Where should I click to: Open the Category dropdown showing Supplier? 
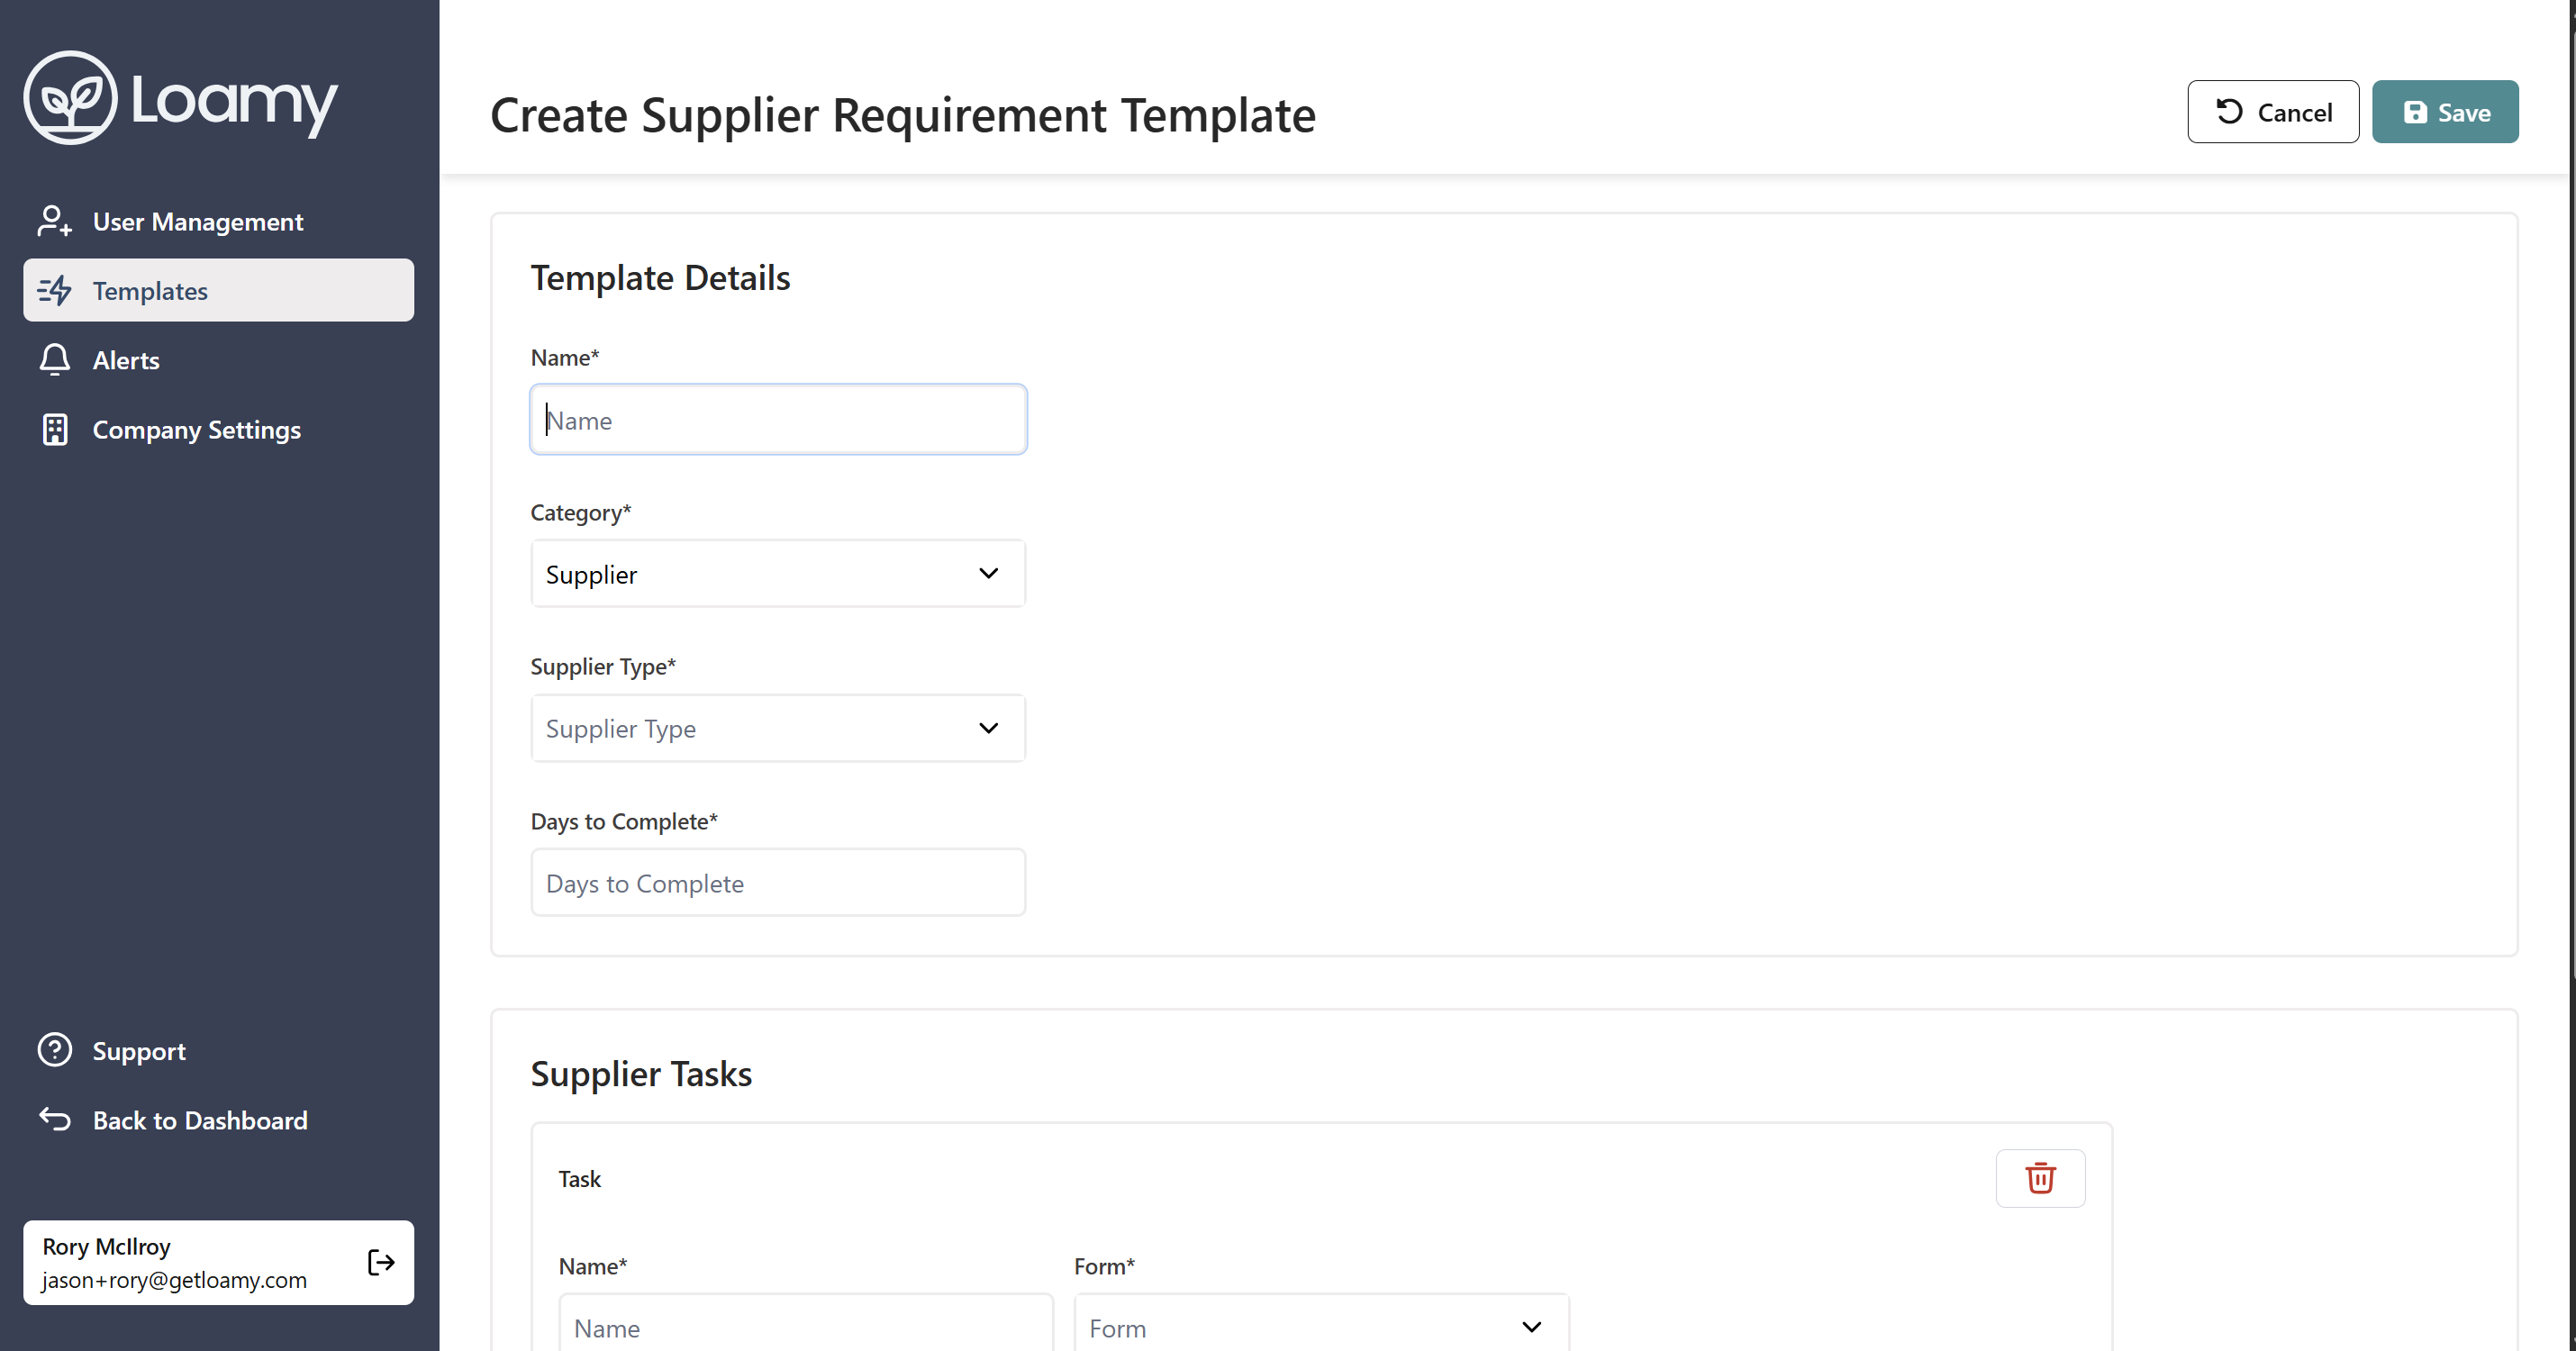coord(777,574)
